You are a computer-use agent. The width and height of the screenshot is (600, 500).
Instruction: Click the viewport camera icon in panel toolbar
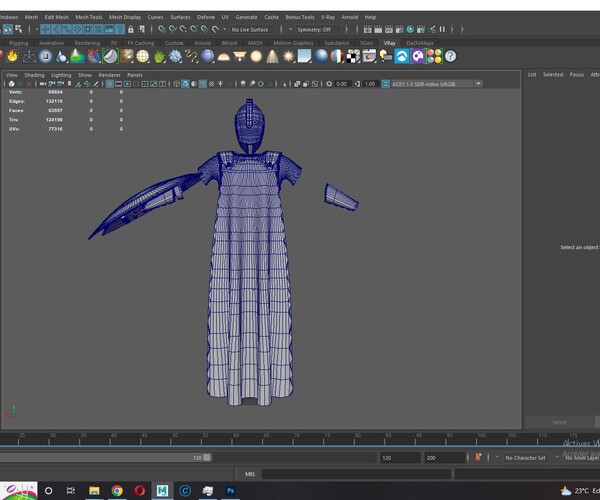(43, 84)
